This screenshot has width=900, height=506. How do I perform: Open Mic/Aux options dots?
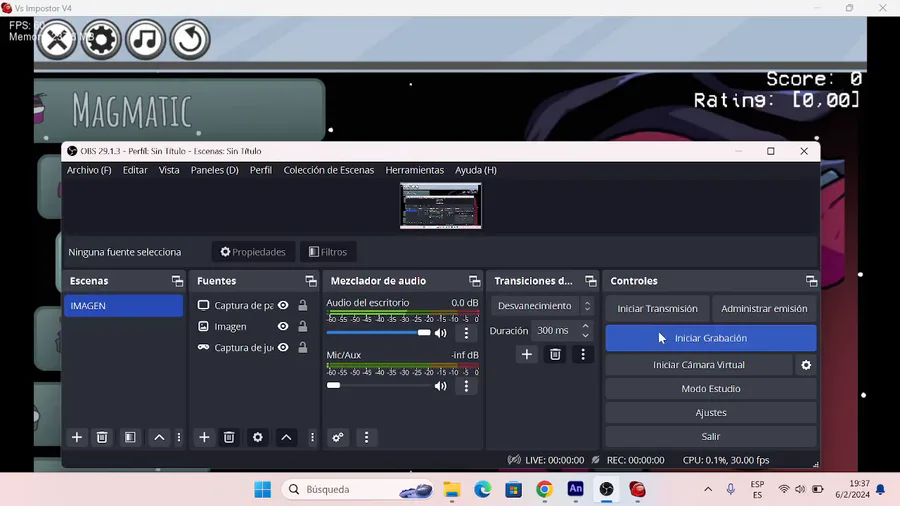point(466,386)
